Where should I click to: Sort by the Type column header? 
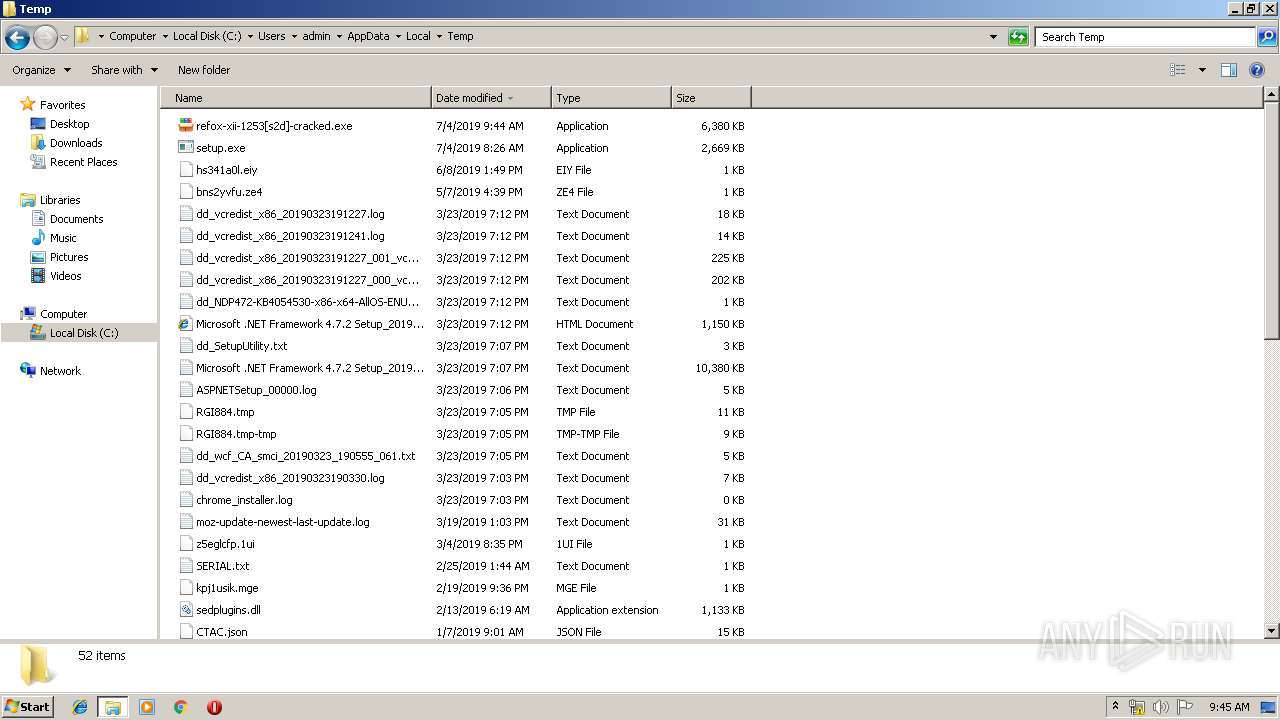pyautogui.click(x=610, y=98)
